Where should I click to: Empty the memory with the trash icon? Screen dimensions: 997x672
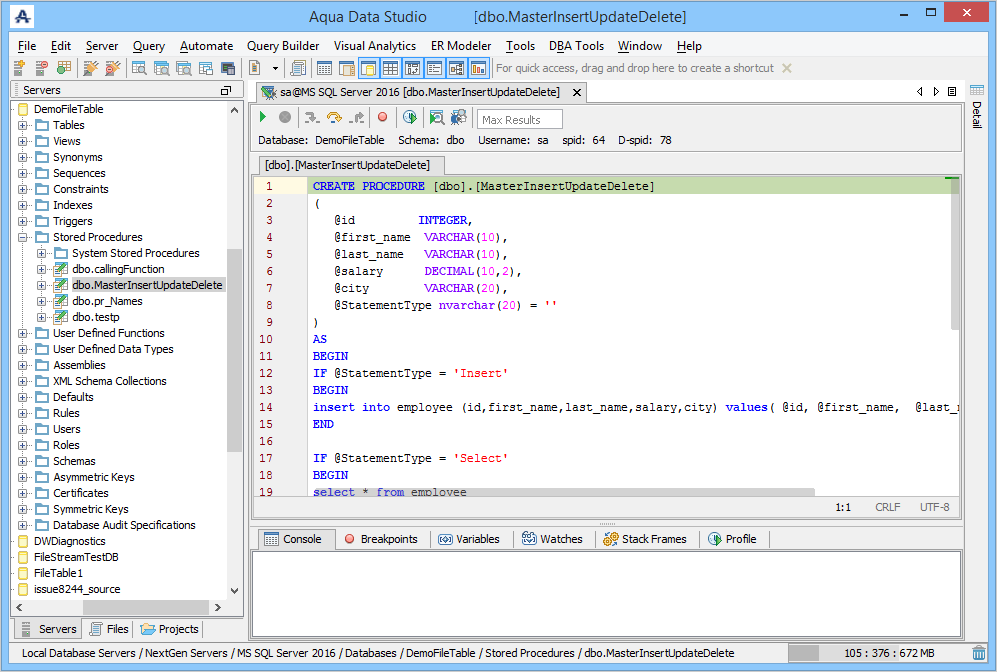coord(978,653)
